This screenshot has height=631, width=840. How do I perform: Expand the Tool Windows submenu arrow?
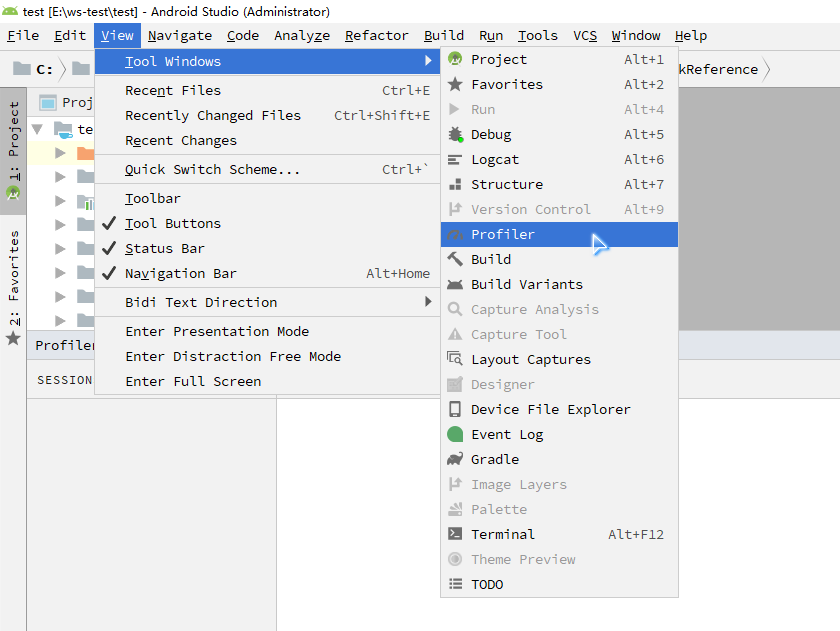428,61
